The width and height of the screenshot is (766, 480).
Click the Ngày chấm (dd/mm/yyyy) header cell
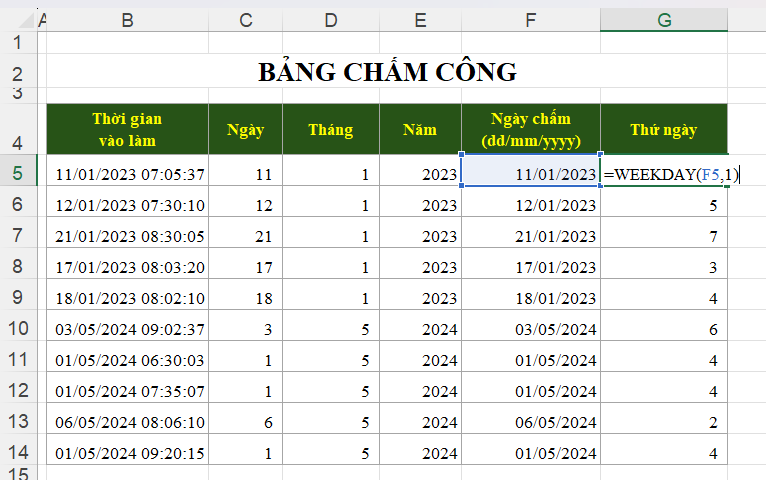point(530,129)
